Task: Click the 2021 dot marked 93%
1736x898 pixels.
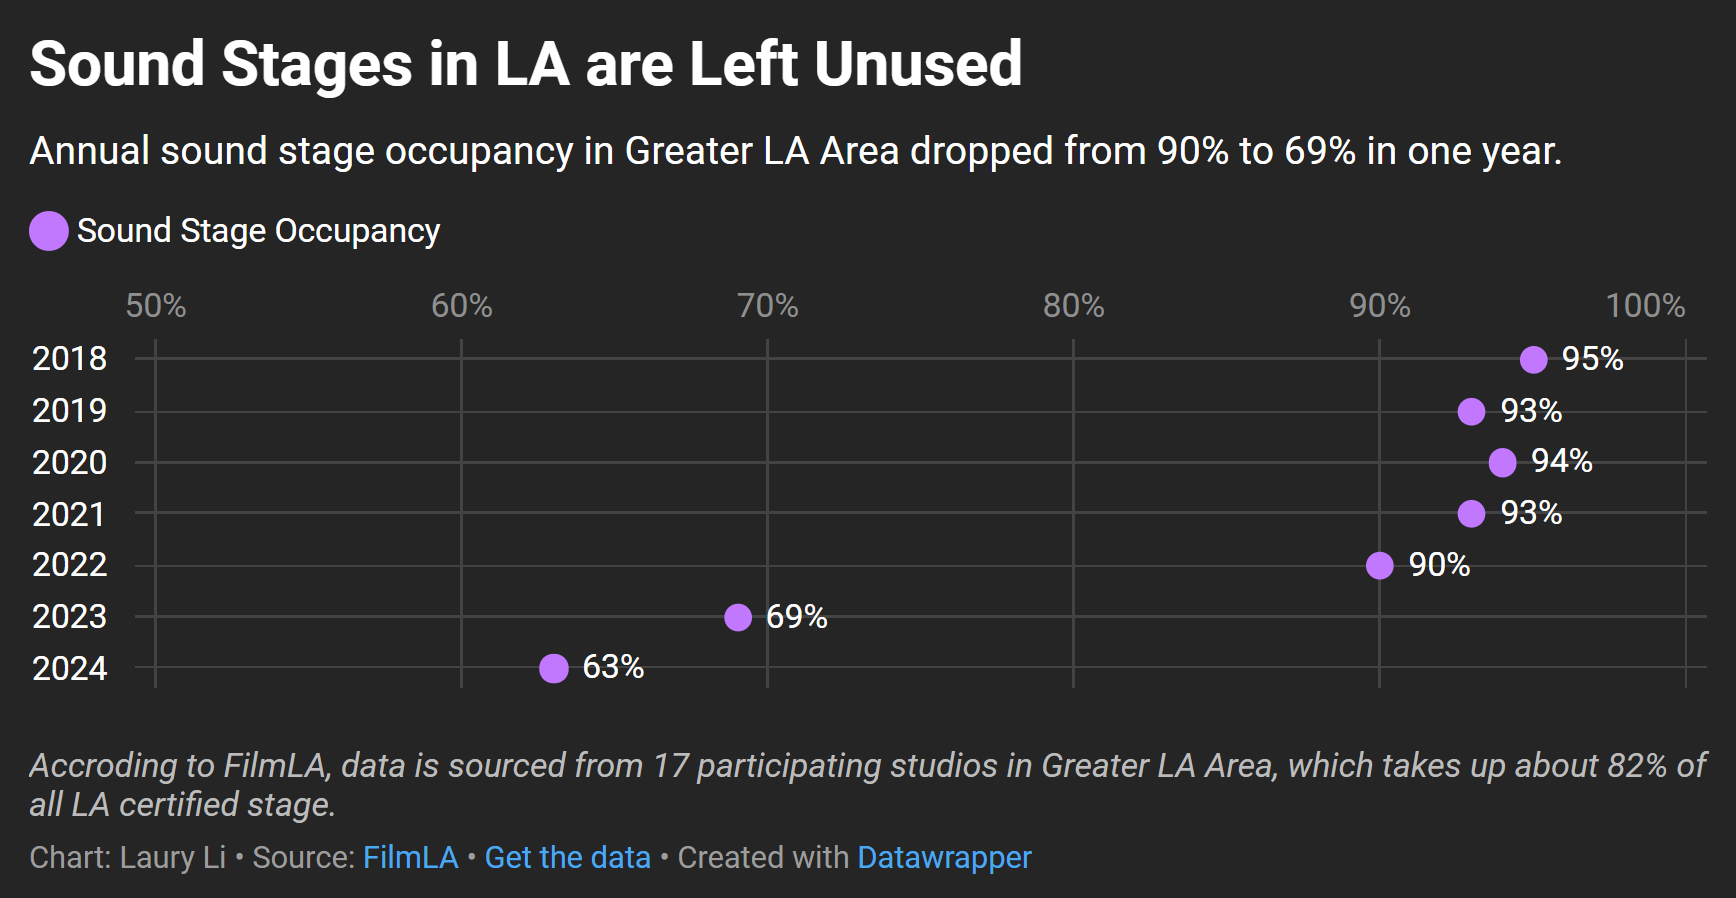Action: 1471,513
